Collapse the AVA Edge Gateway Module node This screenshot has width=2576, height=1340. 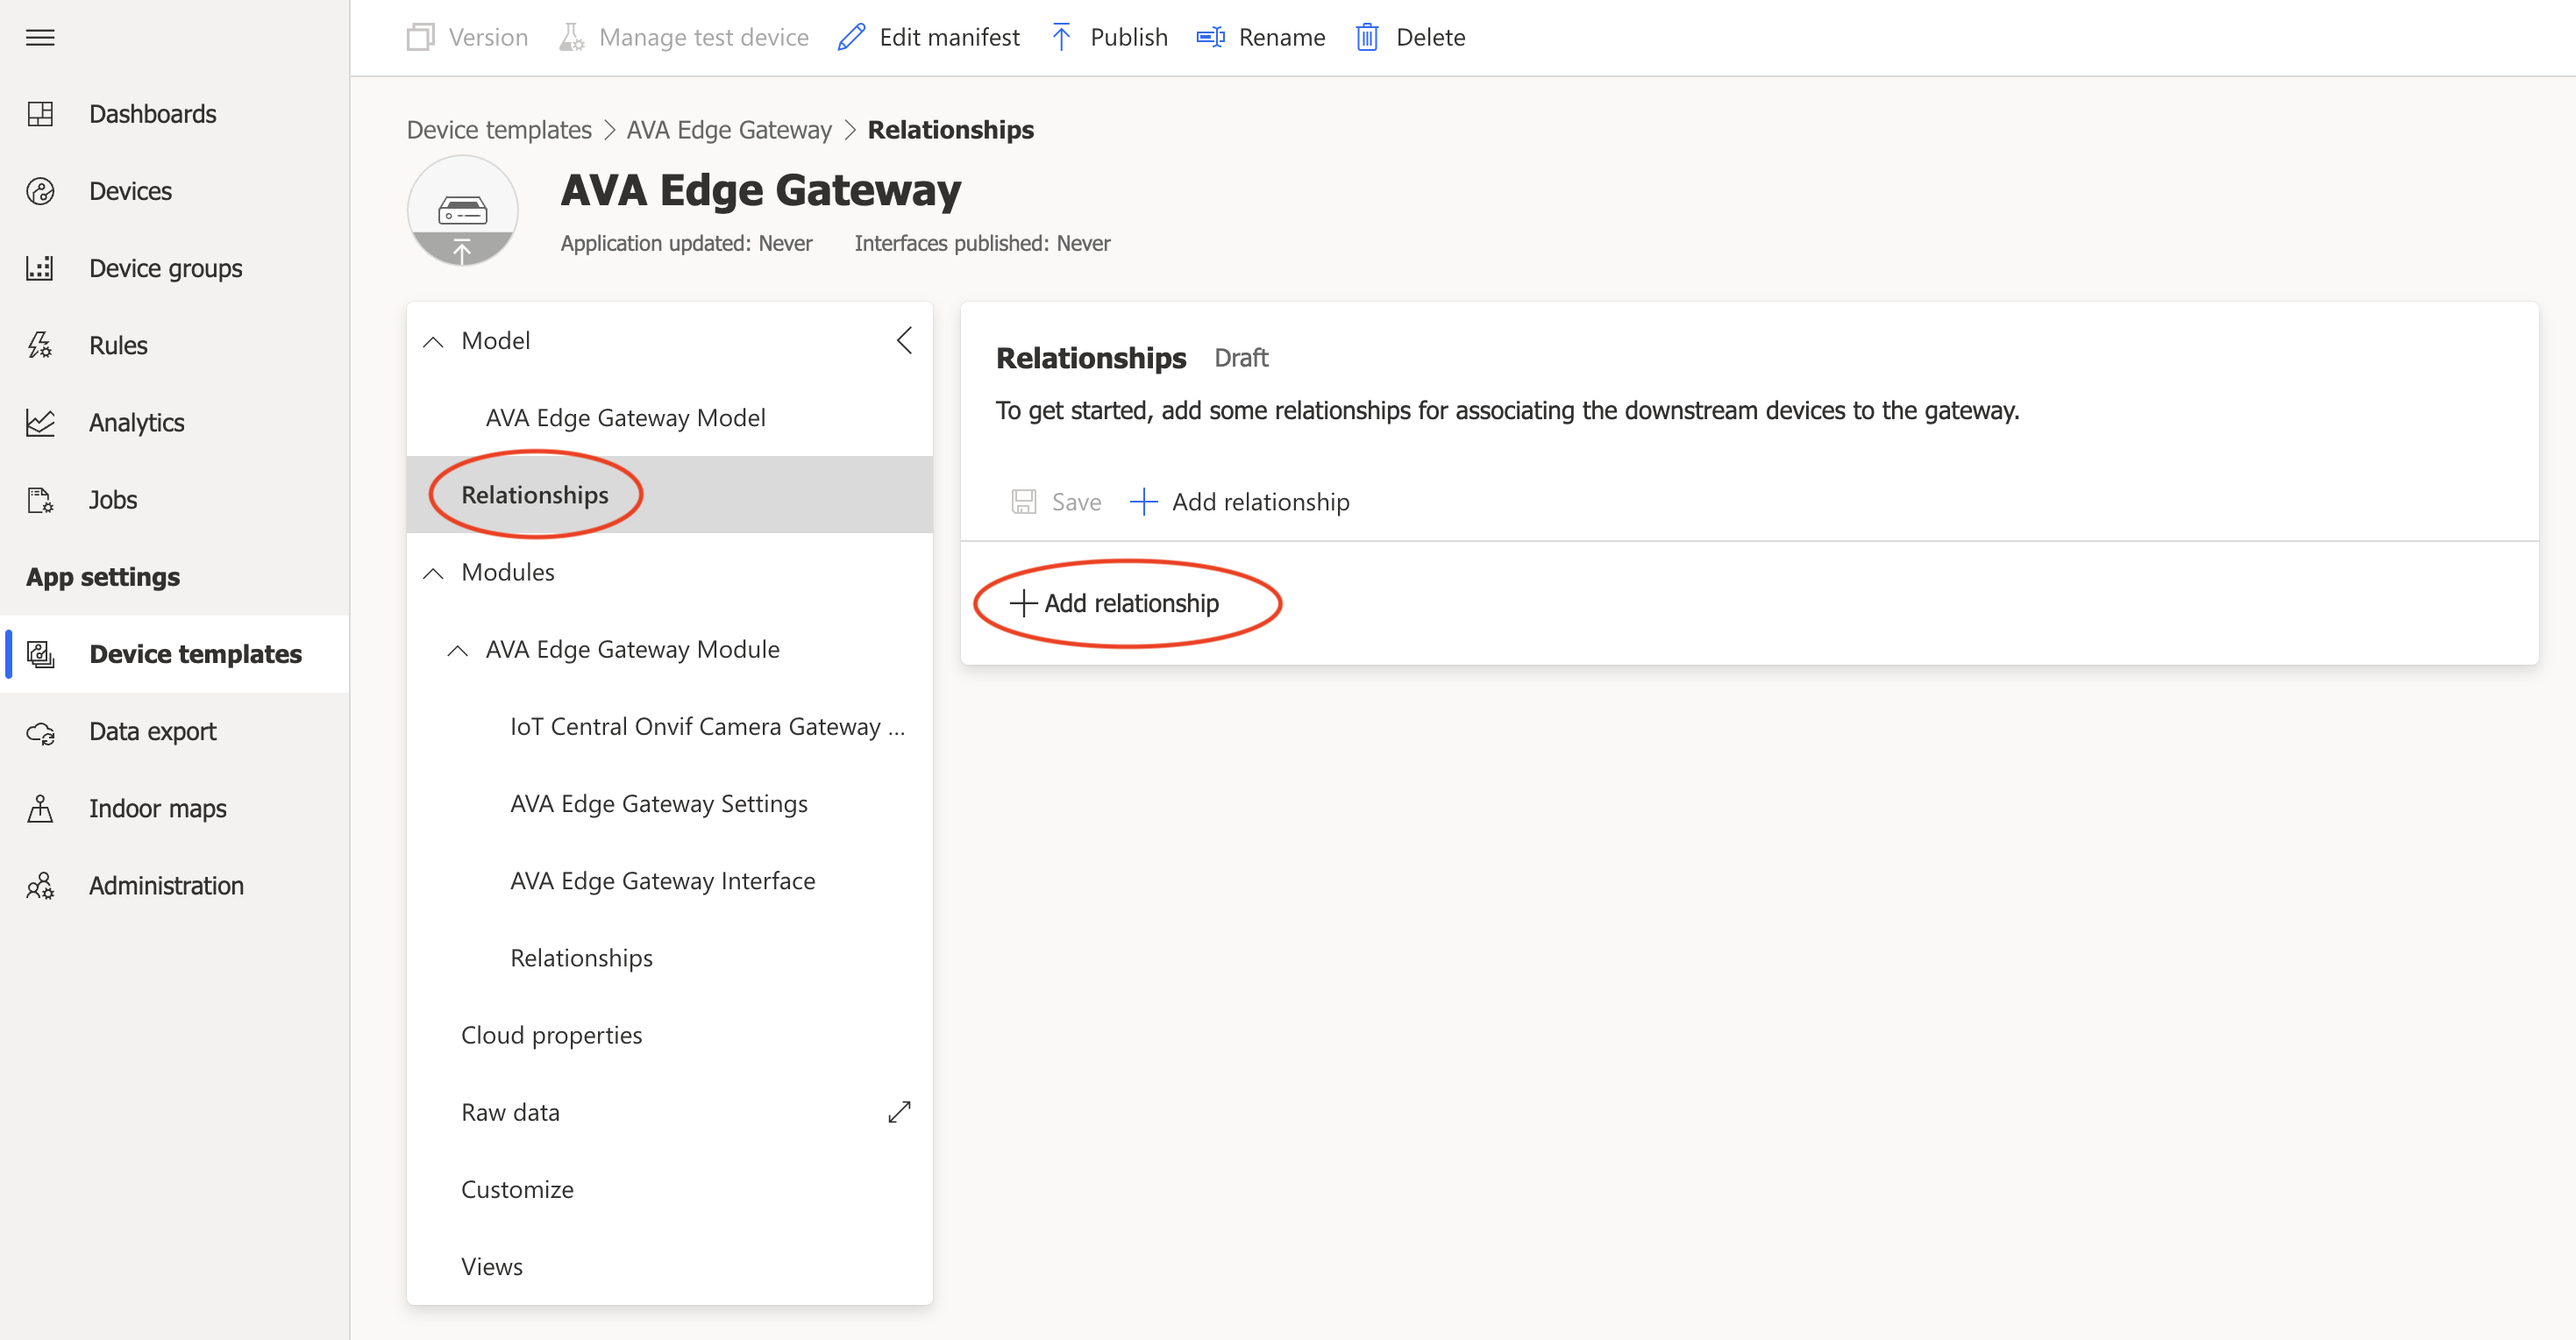(457, 650)
